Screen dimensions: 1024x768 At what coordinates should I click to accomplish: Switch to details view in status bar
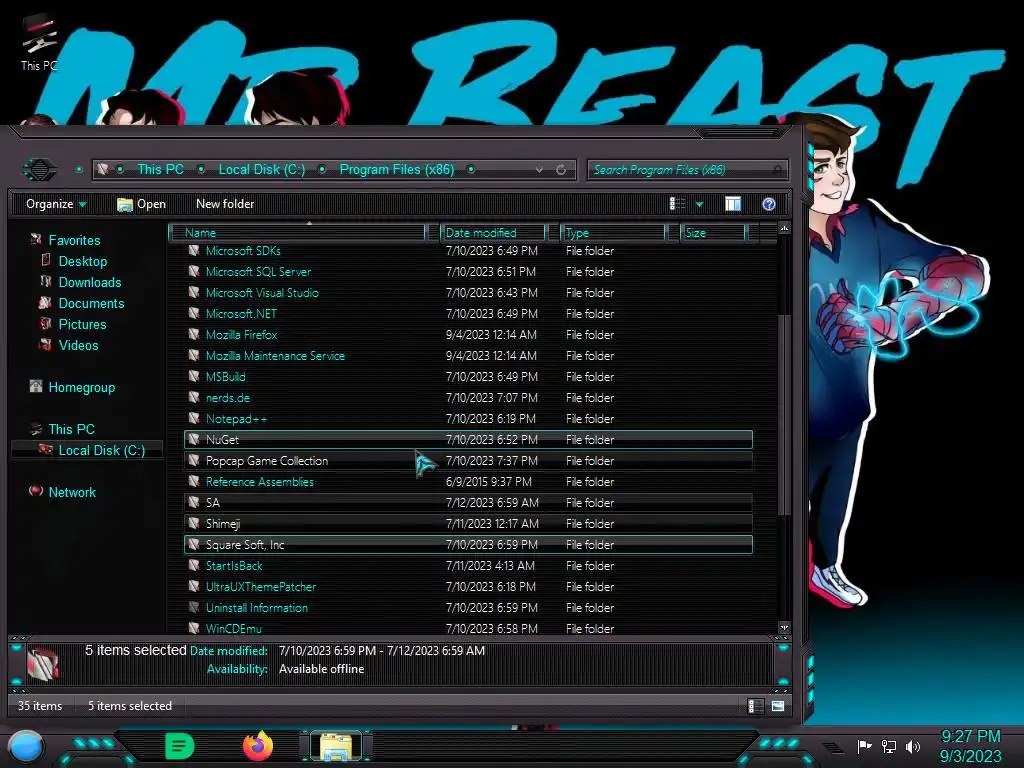(755, 706)
